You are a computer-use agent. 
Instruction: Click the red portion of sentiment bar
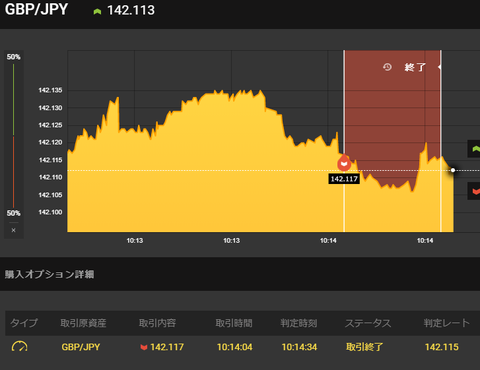[13, 172]
